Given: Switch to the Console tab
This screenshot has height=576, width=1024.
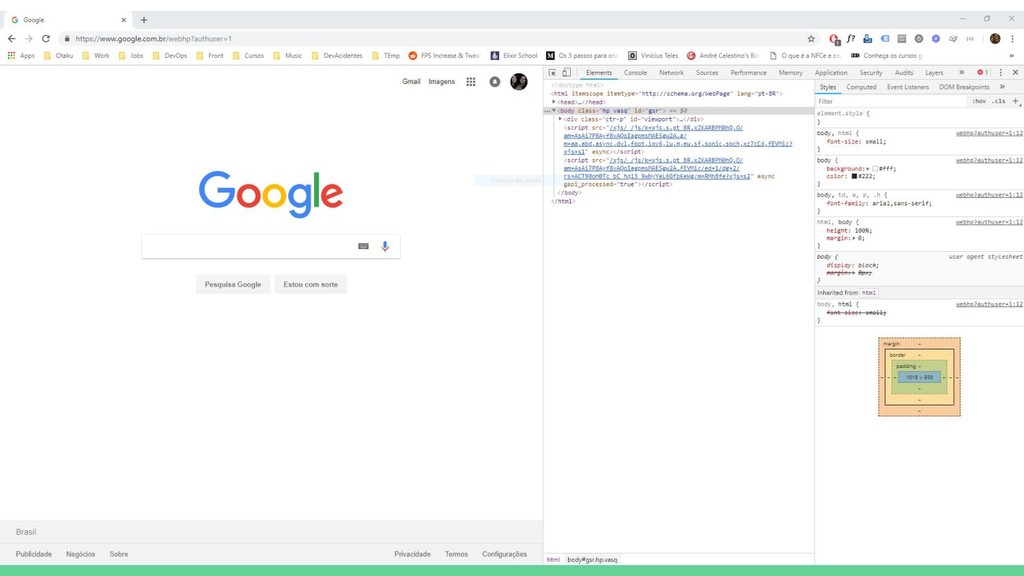Looking at the screenshot, I should 635,72.
